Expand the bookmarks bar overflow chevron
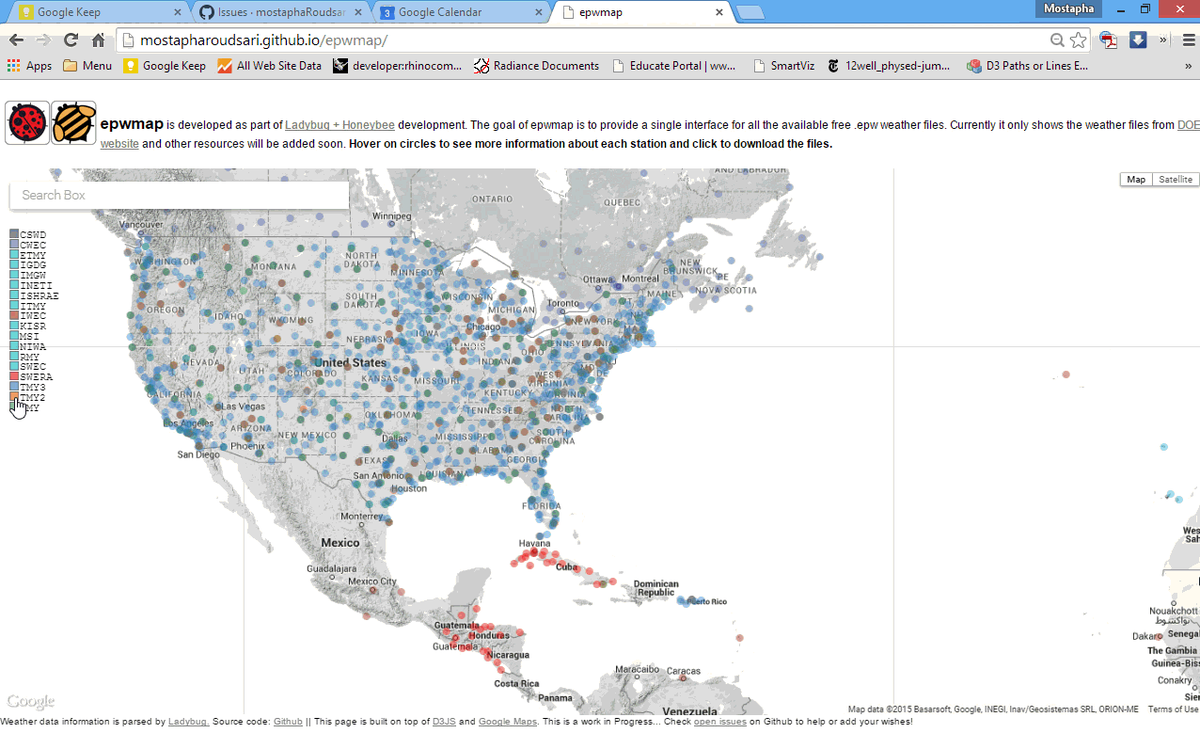 coord(1186,66)
